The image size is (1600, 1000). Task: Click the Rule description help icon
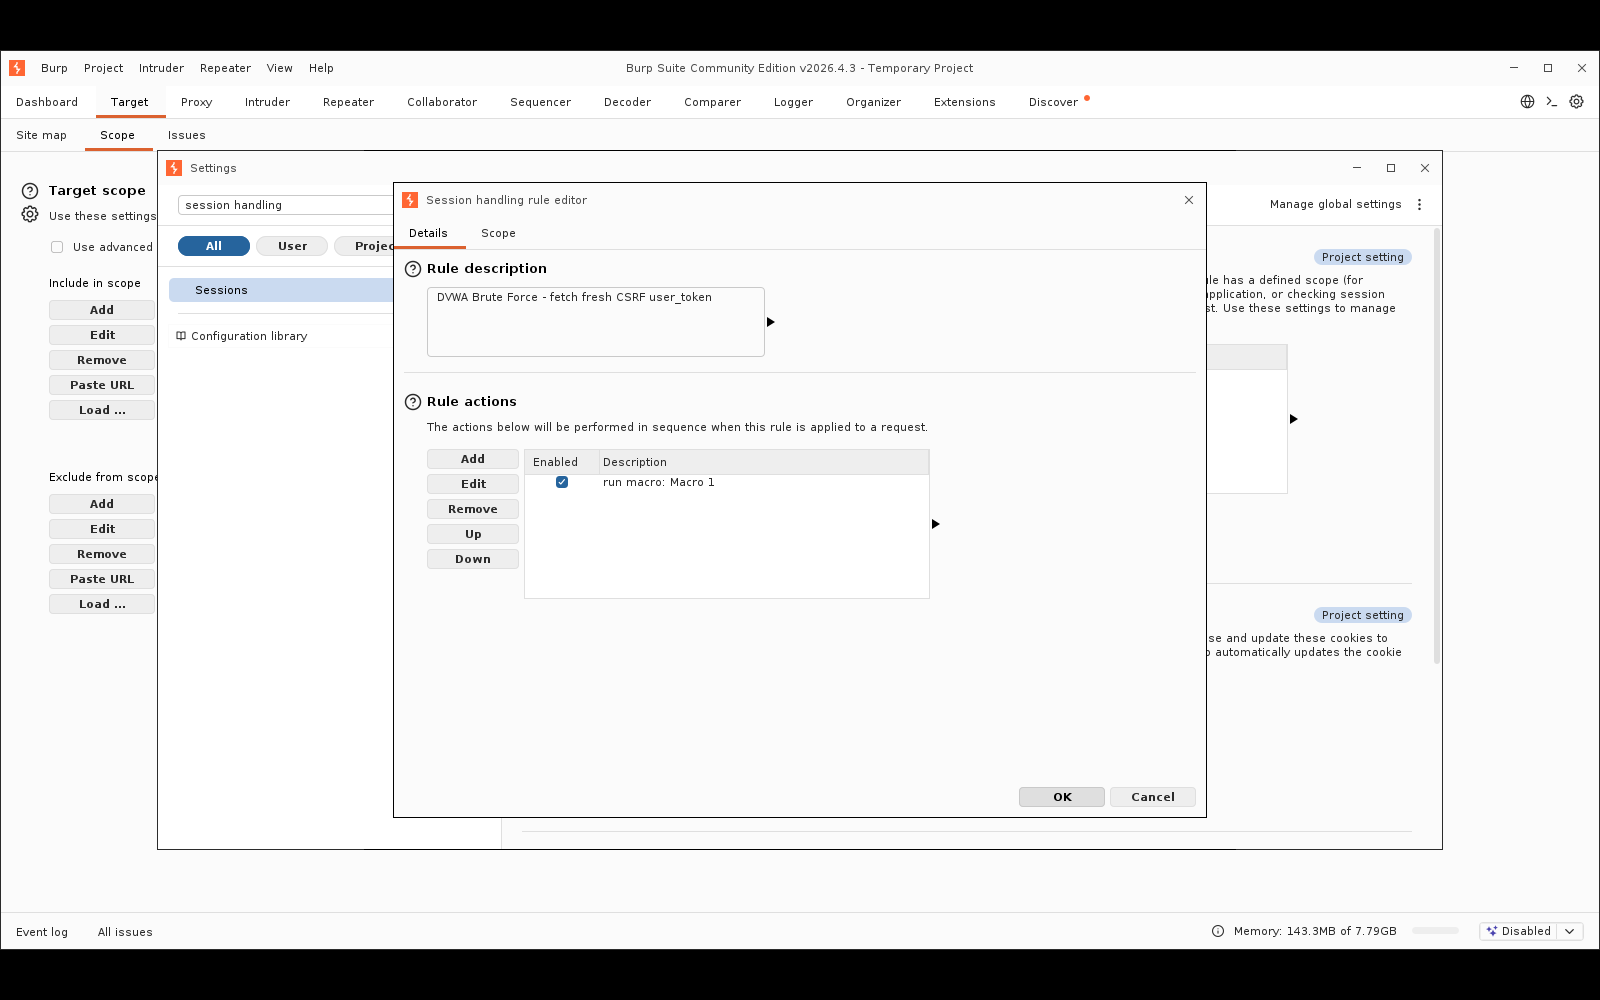coord(413,269)
